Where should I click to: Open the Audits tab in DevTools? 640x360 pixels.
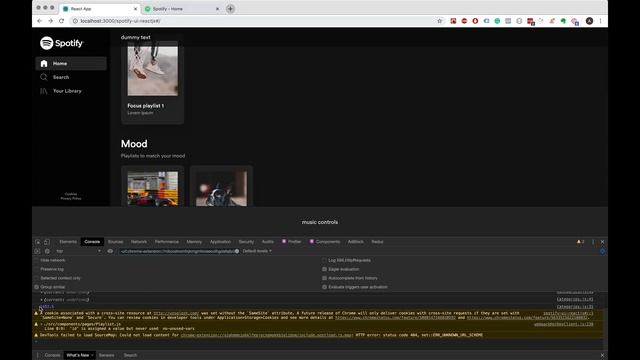(268, 242)
